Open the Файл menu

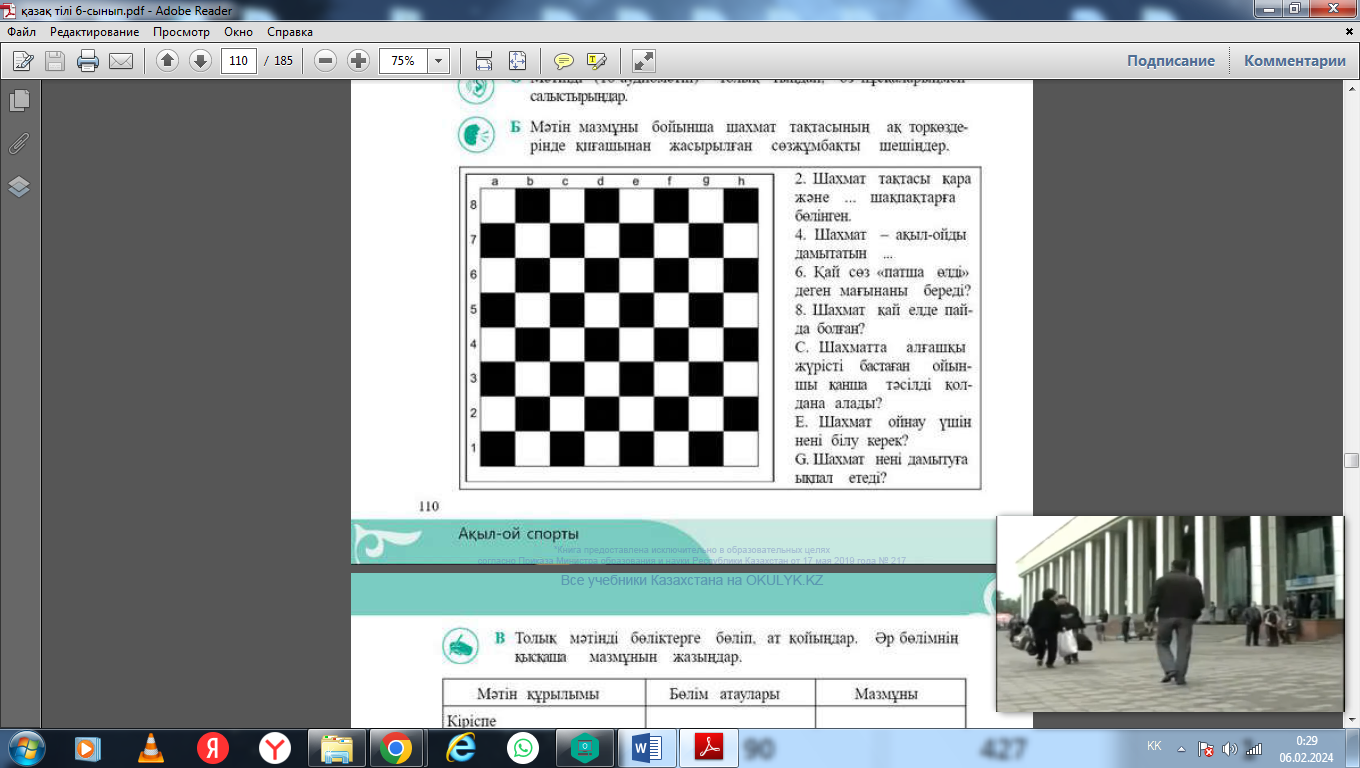point(21,32)
